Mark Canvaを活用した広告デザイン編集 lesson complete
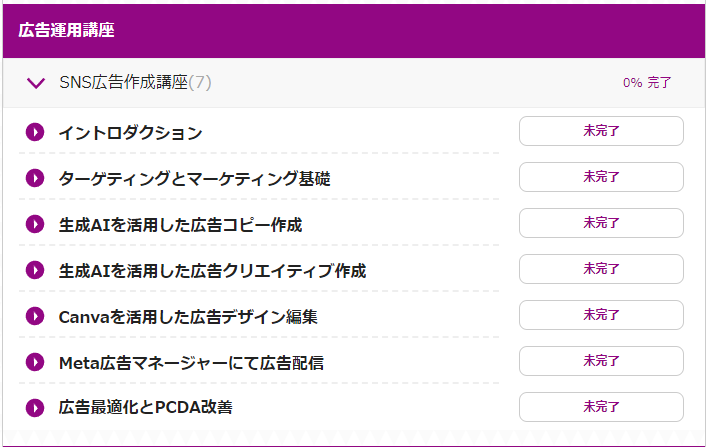 601,315
